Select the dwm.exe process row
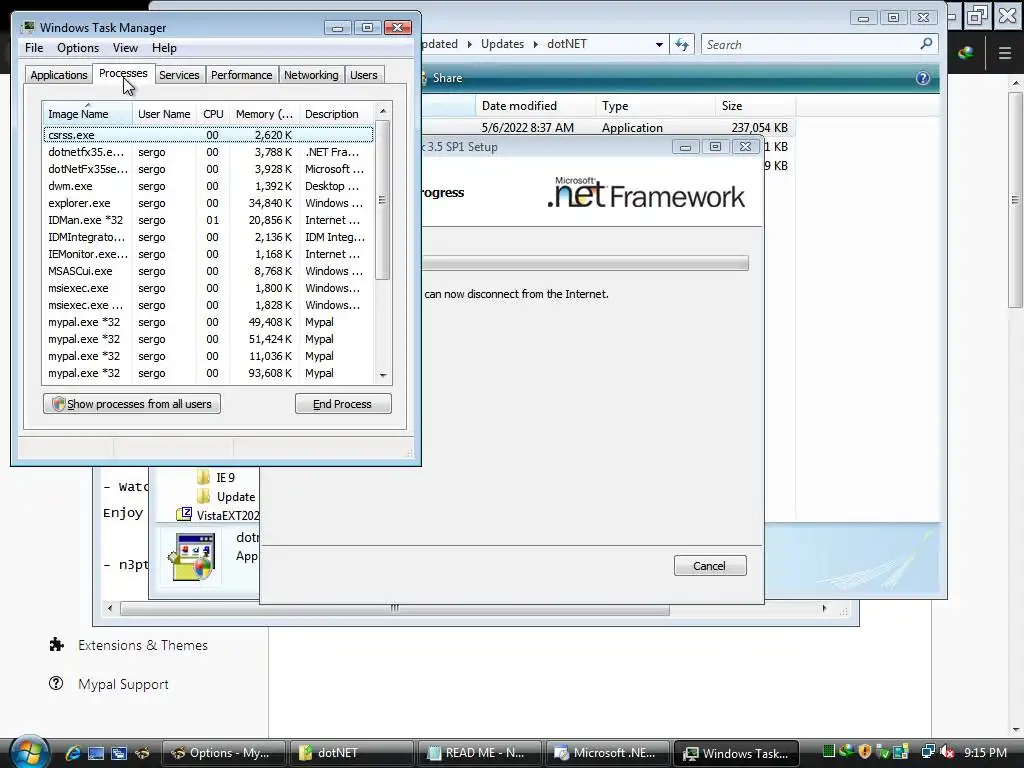 208,186
